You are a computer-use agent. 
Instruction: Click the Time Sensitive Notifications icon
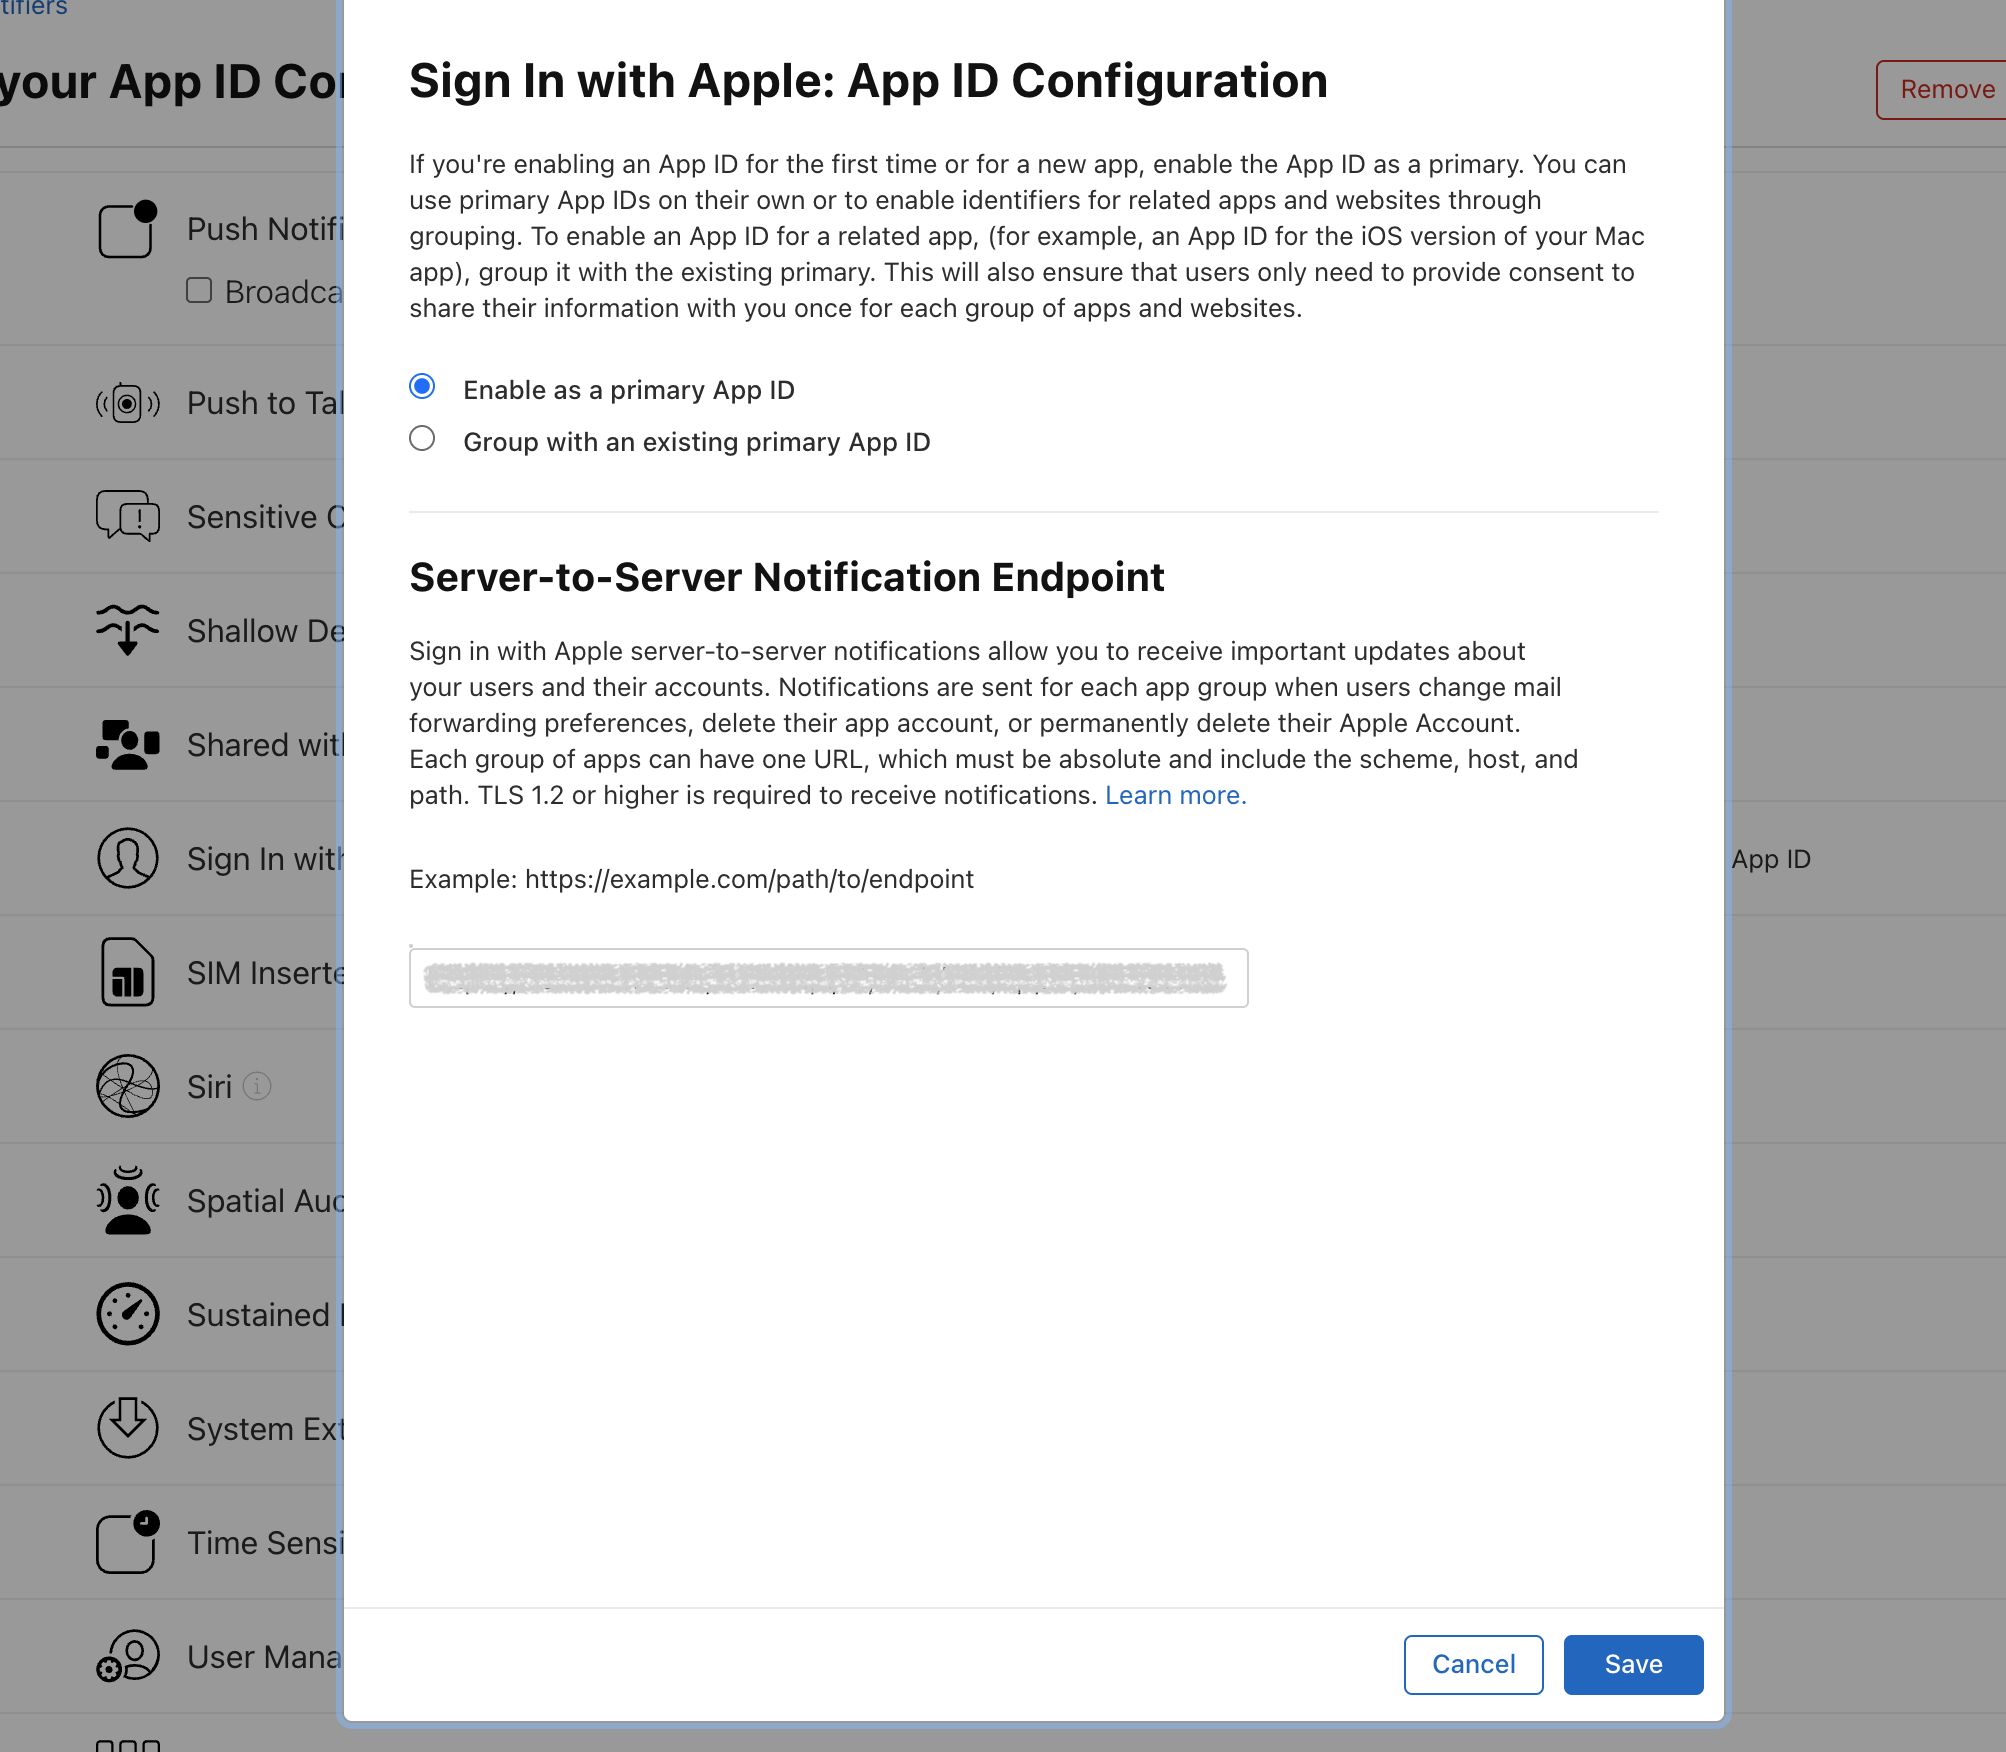127,1542
